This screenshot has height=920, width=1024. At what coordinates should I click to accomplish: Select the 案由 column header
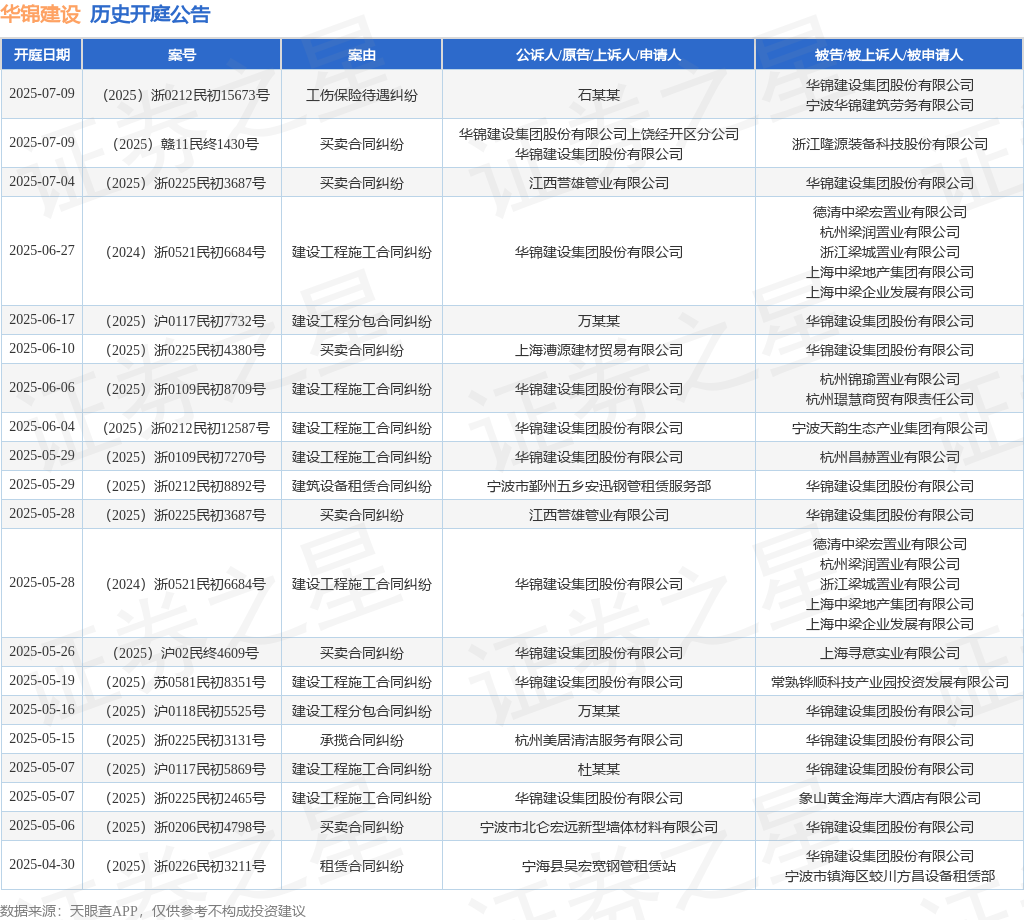point(362,55)
